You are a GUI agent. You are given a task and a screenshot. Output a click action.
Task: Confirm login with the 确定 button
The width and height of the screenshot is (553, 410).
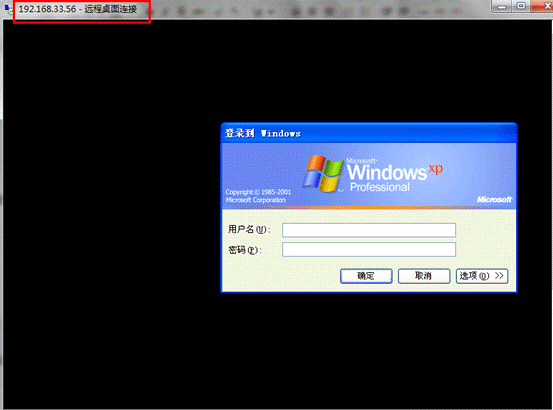(x=366, y=276)
